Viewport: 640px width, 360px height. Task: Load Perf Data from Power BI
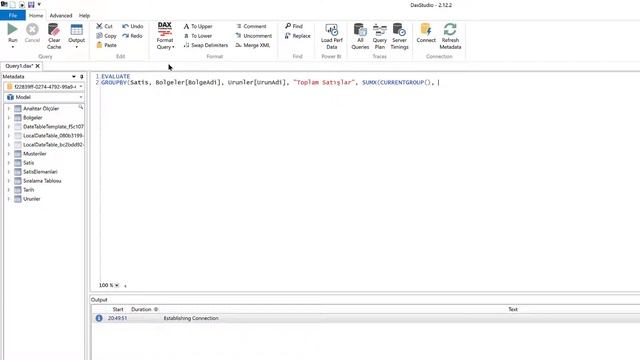331,36
